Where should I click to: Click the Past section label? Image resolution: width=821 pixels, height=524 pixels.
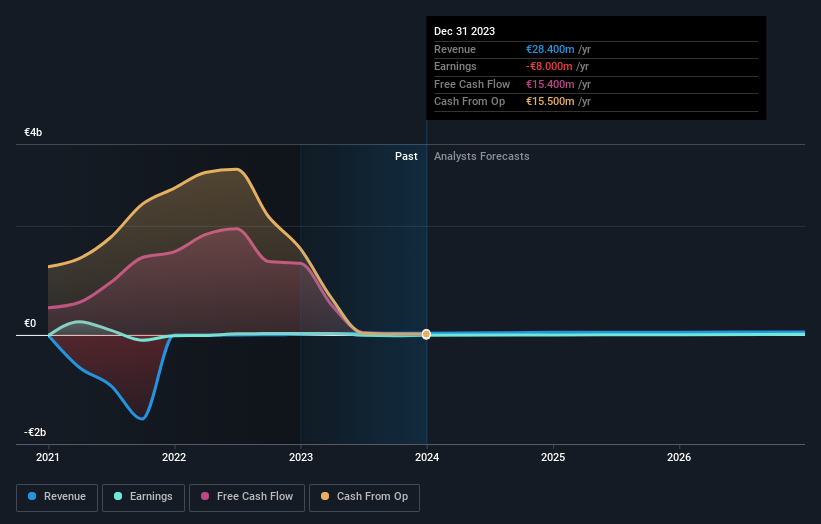pos(406,156)
